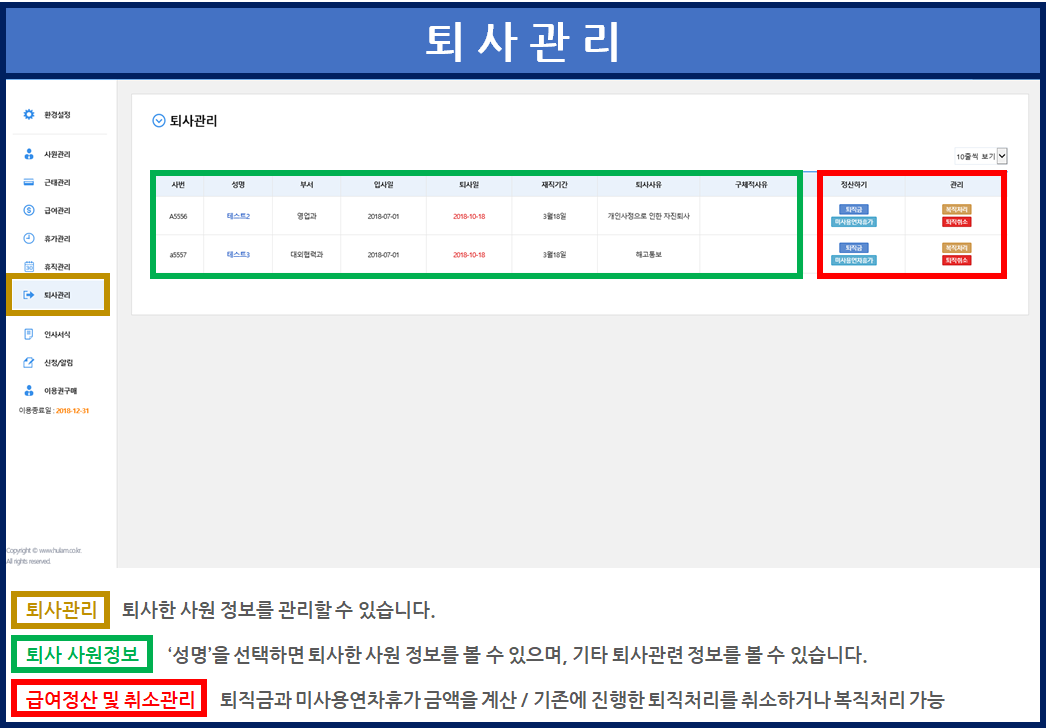Click the 신청/알림 edit icon
Viewport: 1046px width, 728px height.
(x=29, y=362)
